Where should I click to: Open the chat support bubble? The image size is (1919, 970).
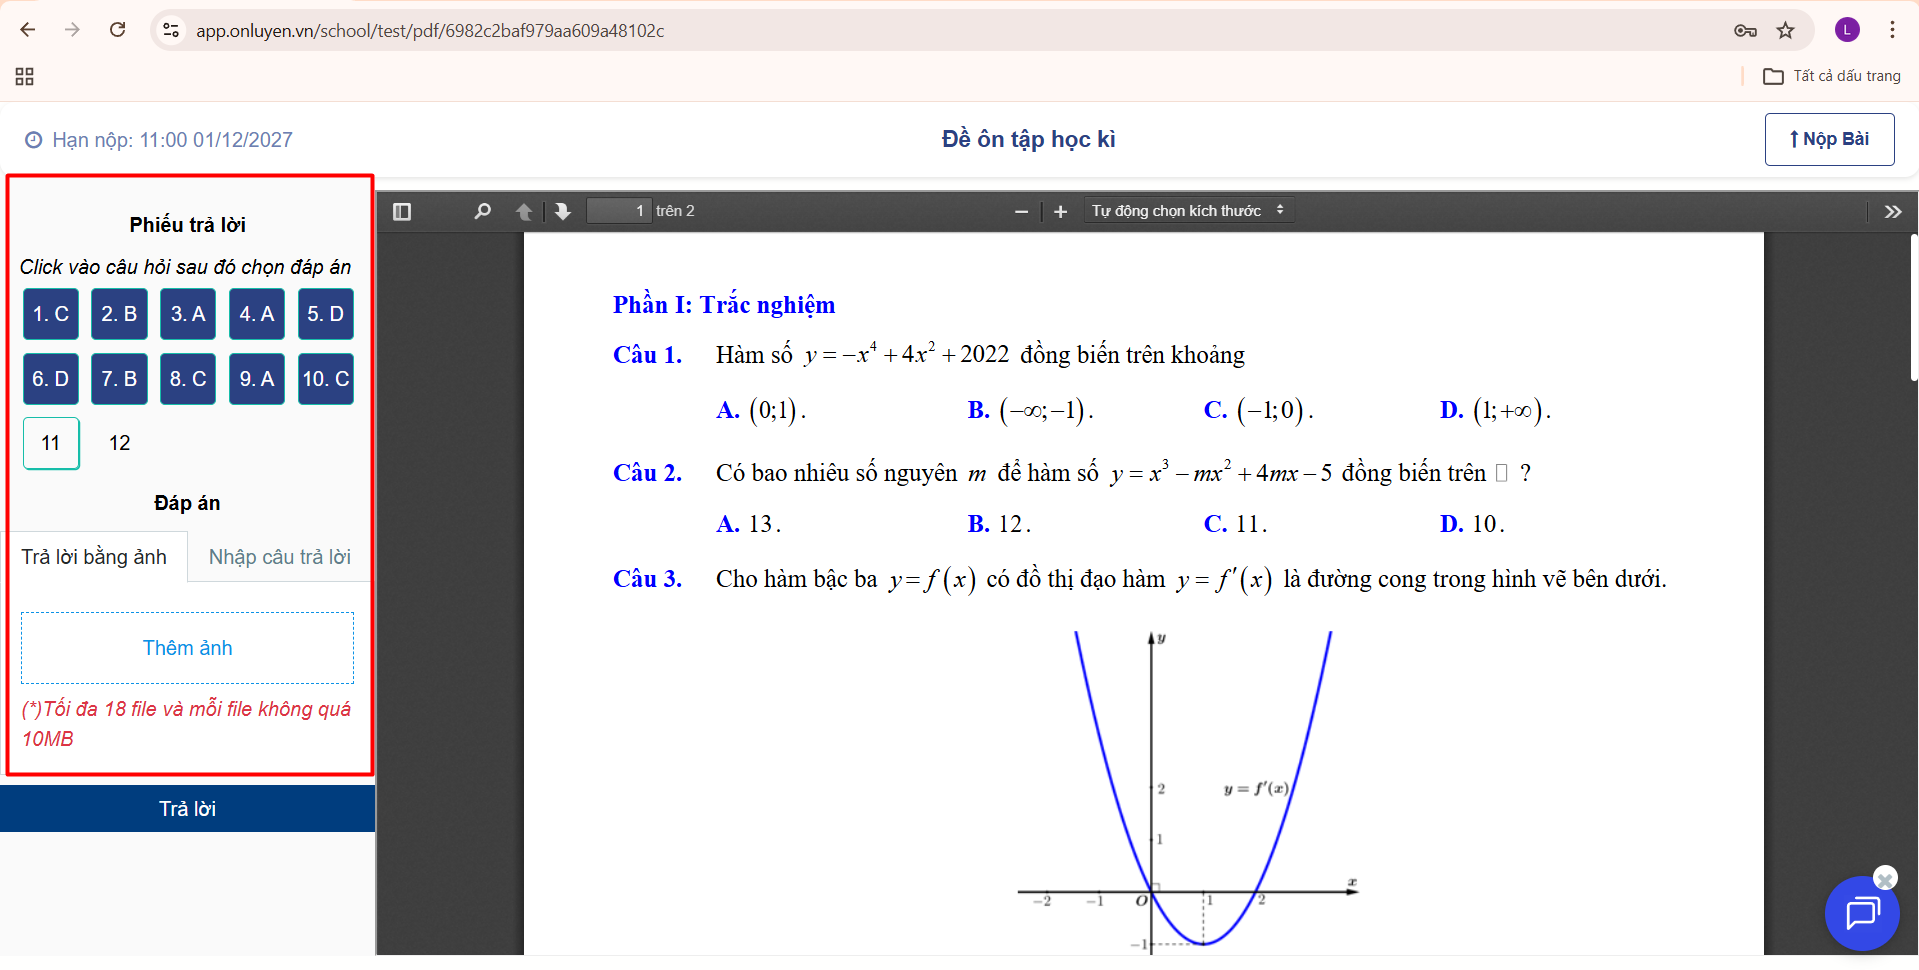click(1861, 914)
